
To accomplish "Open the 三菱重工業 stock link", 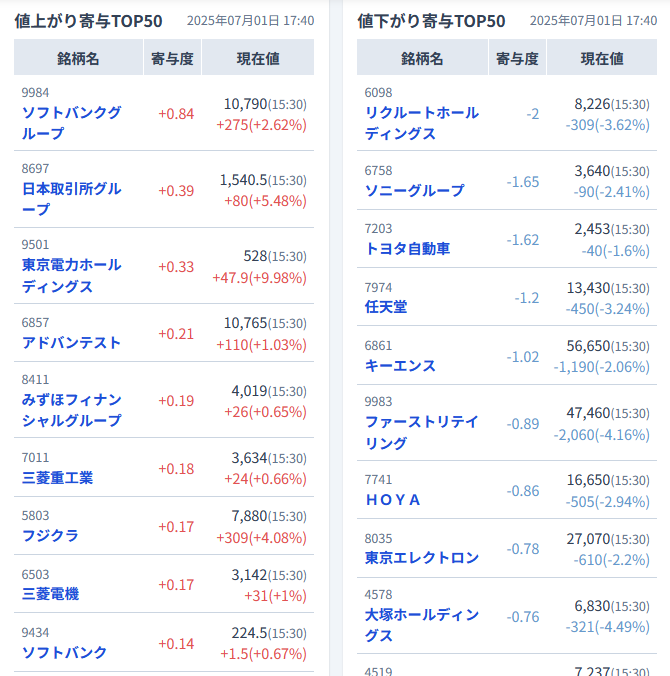I will click(x=57, y=478).
